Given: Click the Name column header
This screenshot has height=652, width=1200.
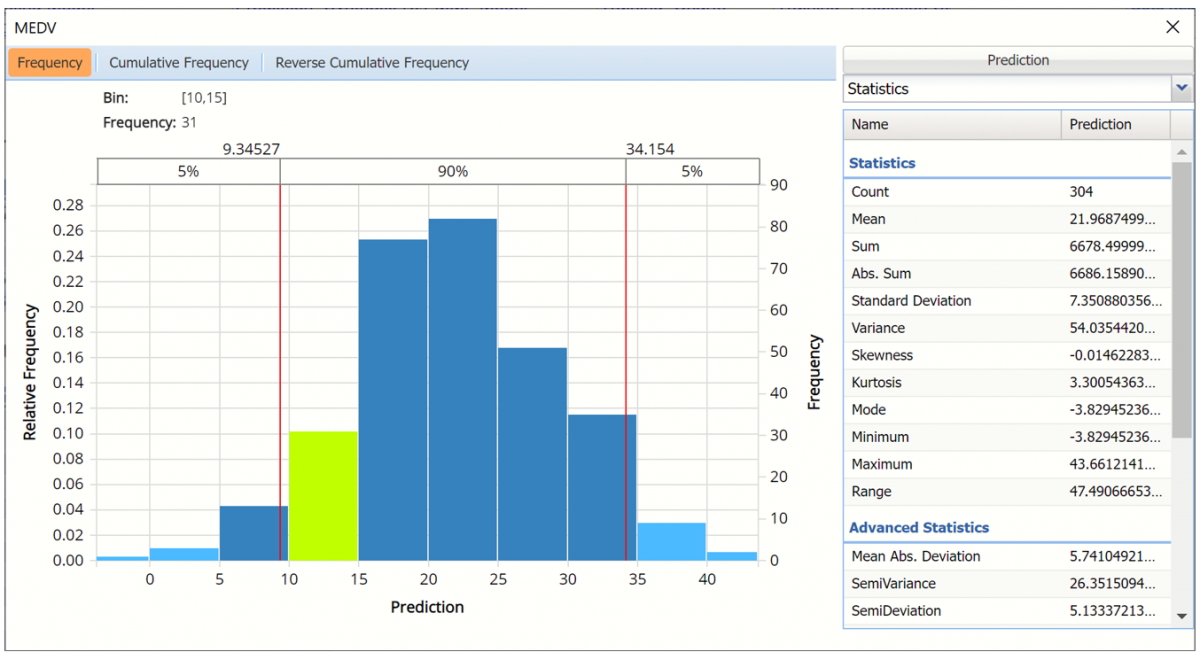Looking at the screenshot, I should click(952, 125).
